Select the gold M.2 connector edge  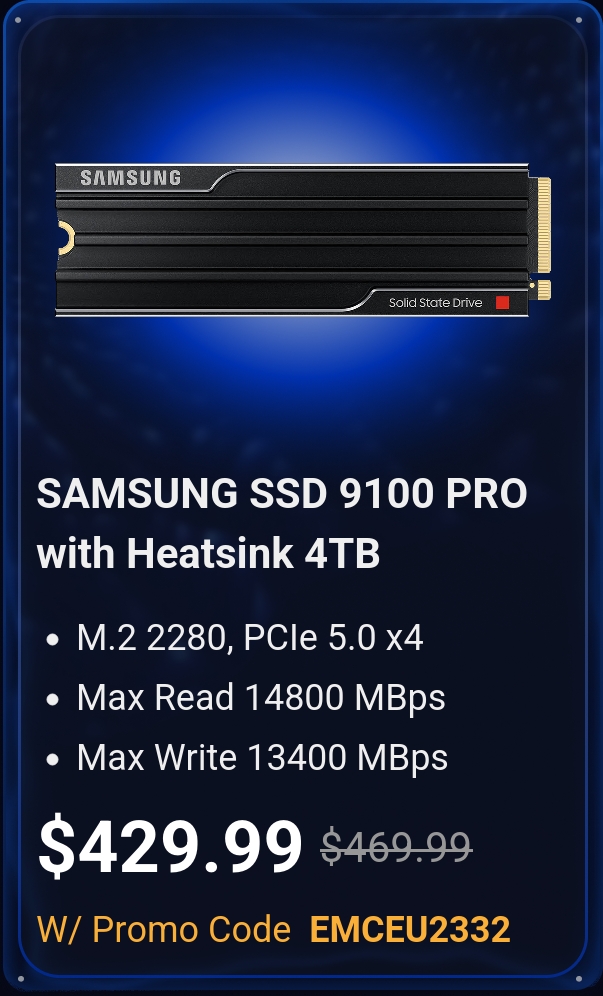543,225
